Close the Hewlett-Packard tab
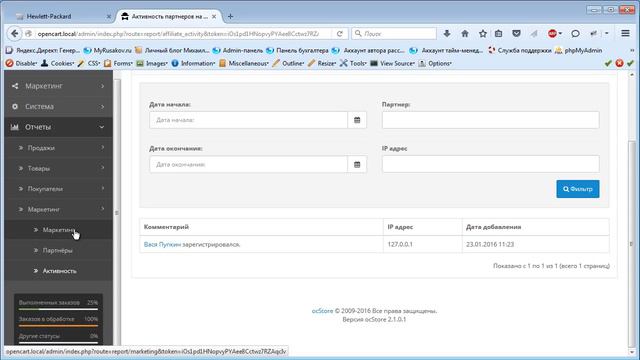 point(109,16)
